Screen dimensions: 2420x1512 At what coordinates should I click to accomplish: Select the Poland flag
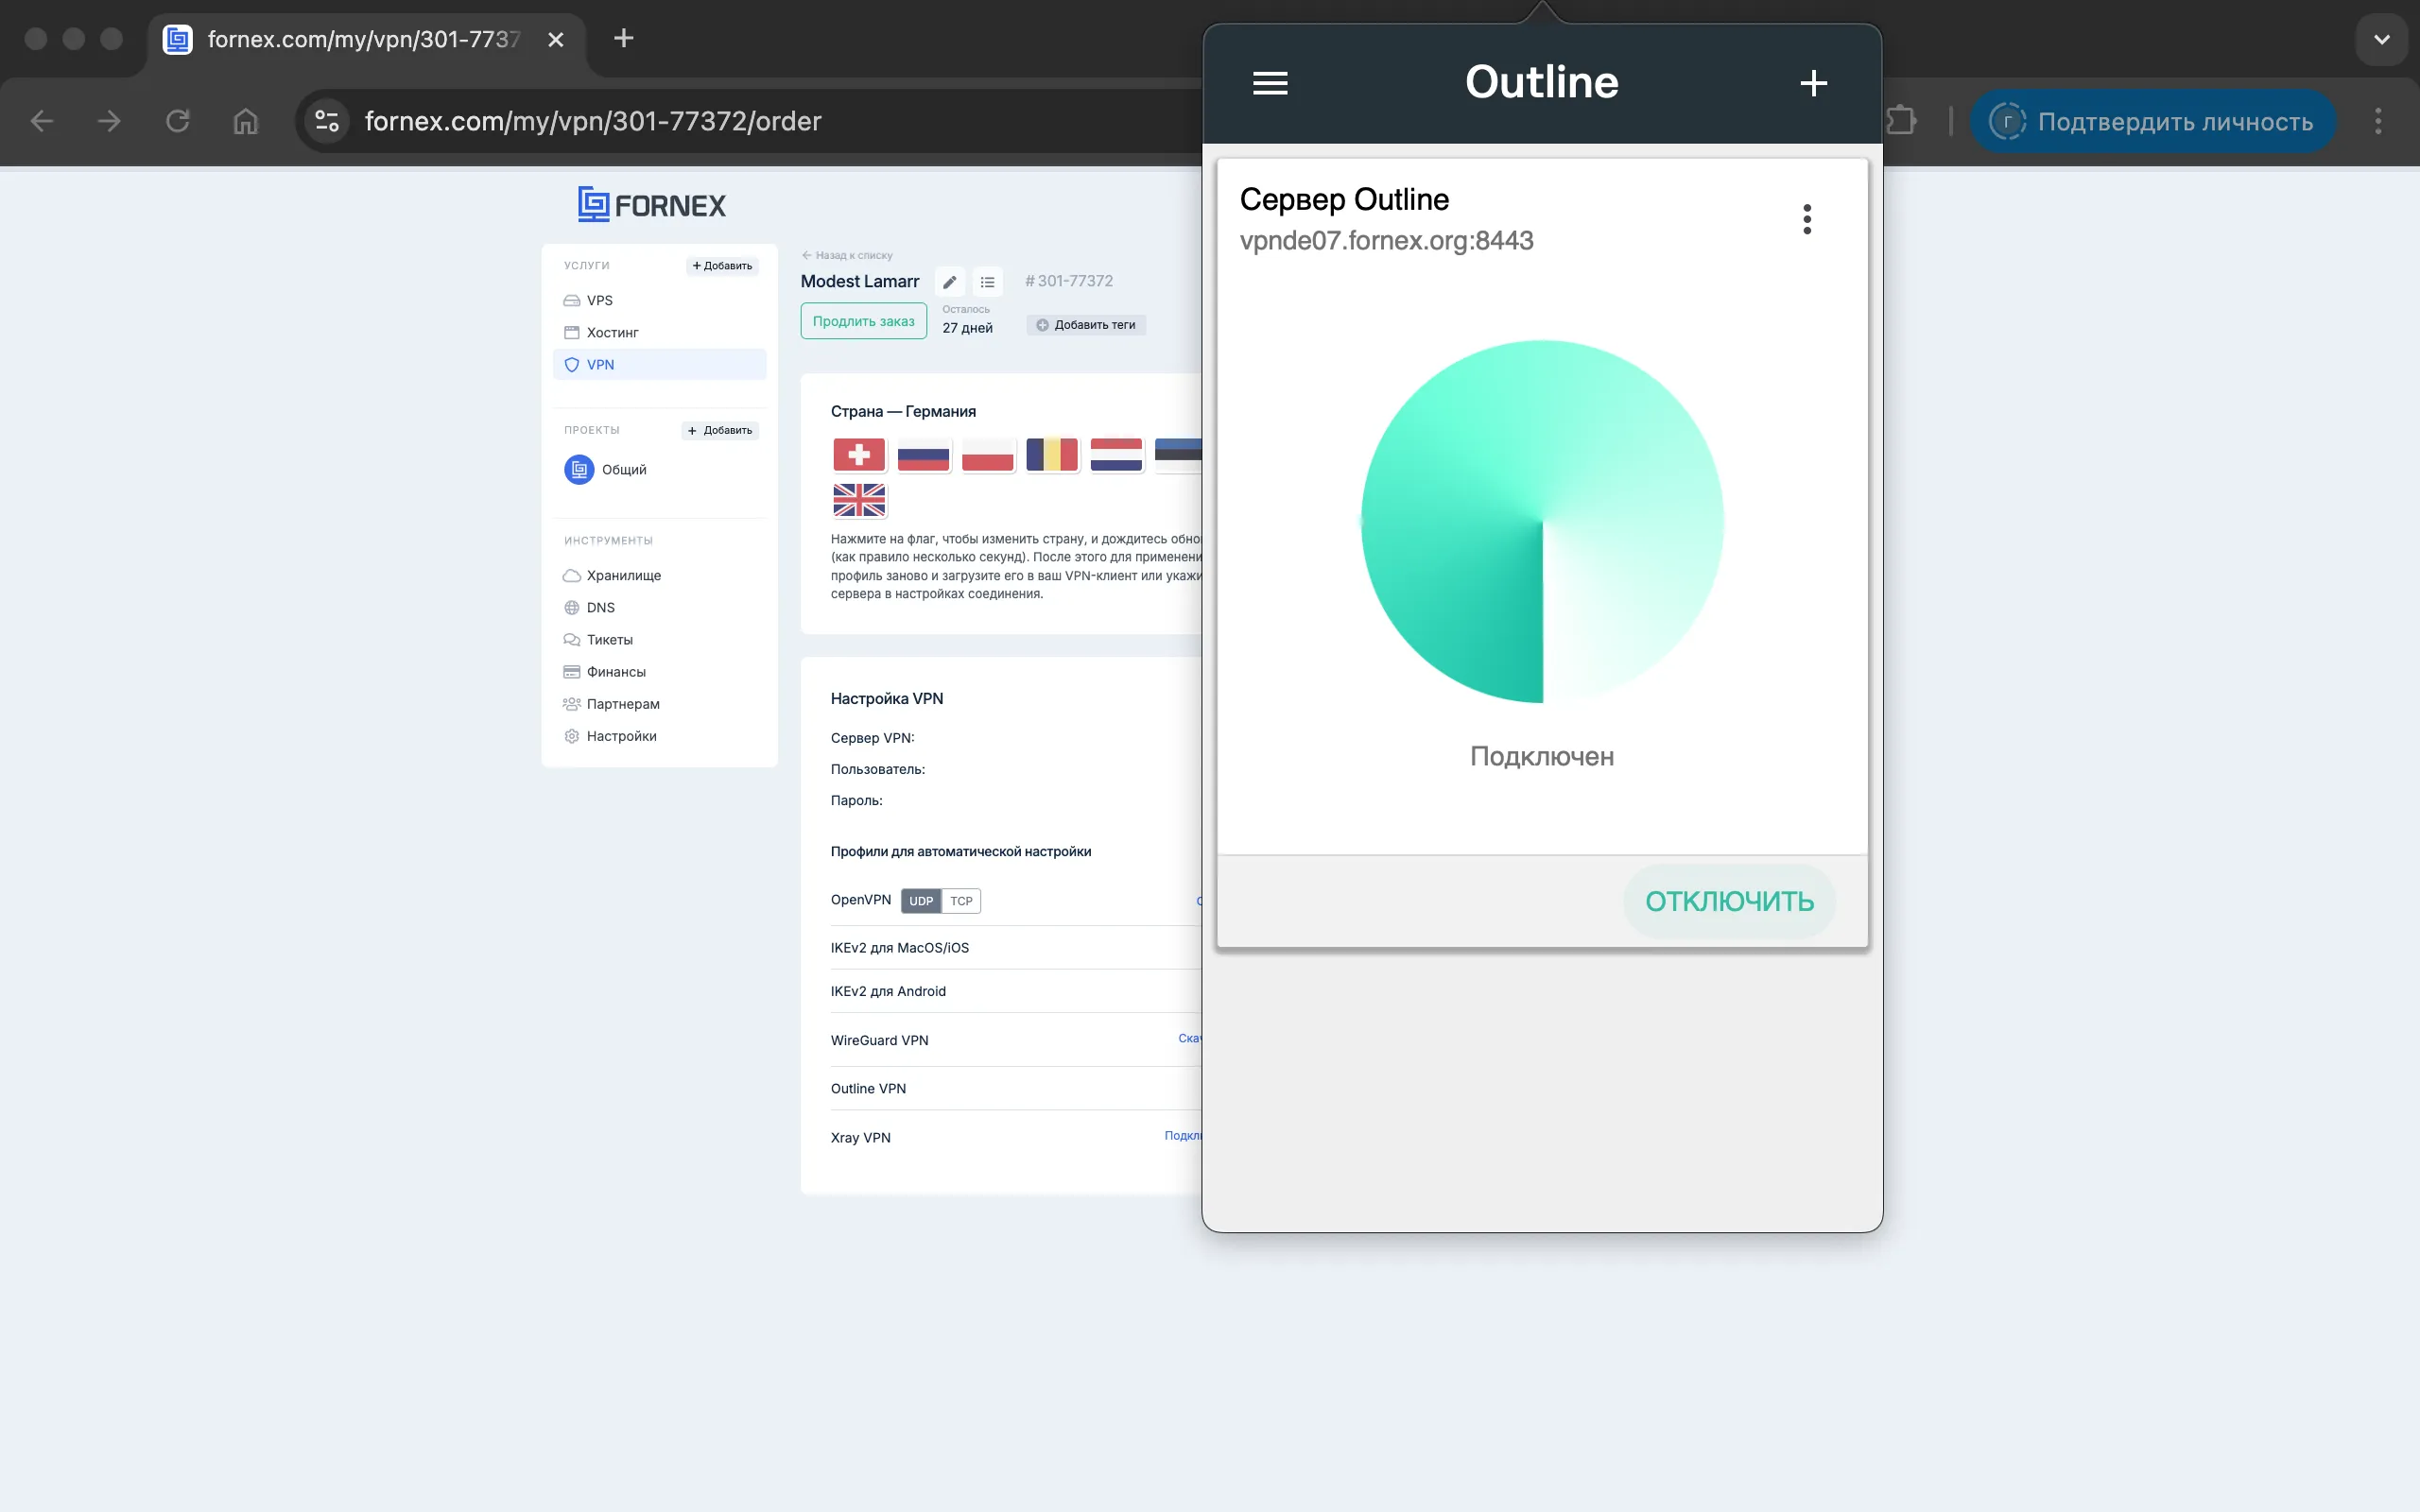tap(987, 455)
